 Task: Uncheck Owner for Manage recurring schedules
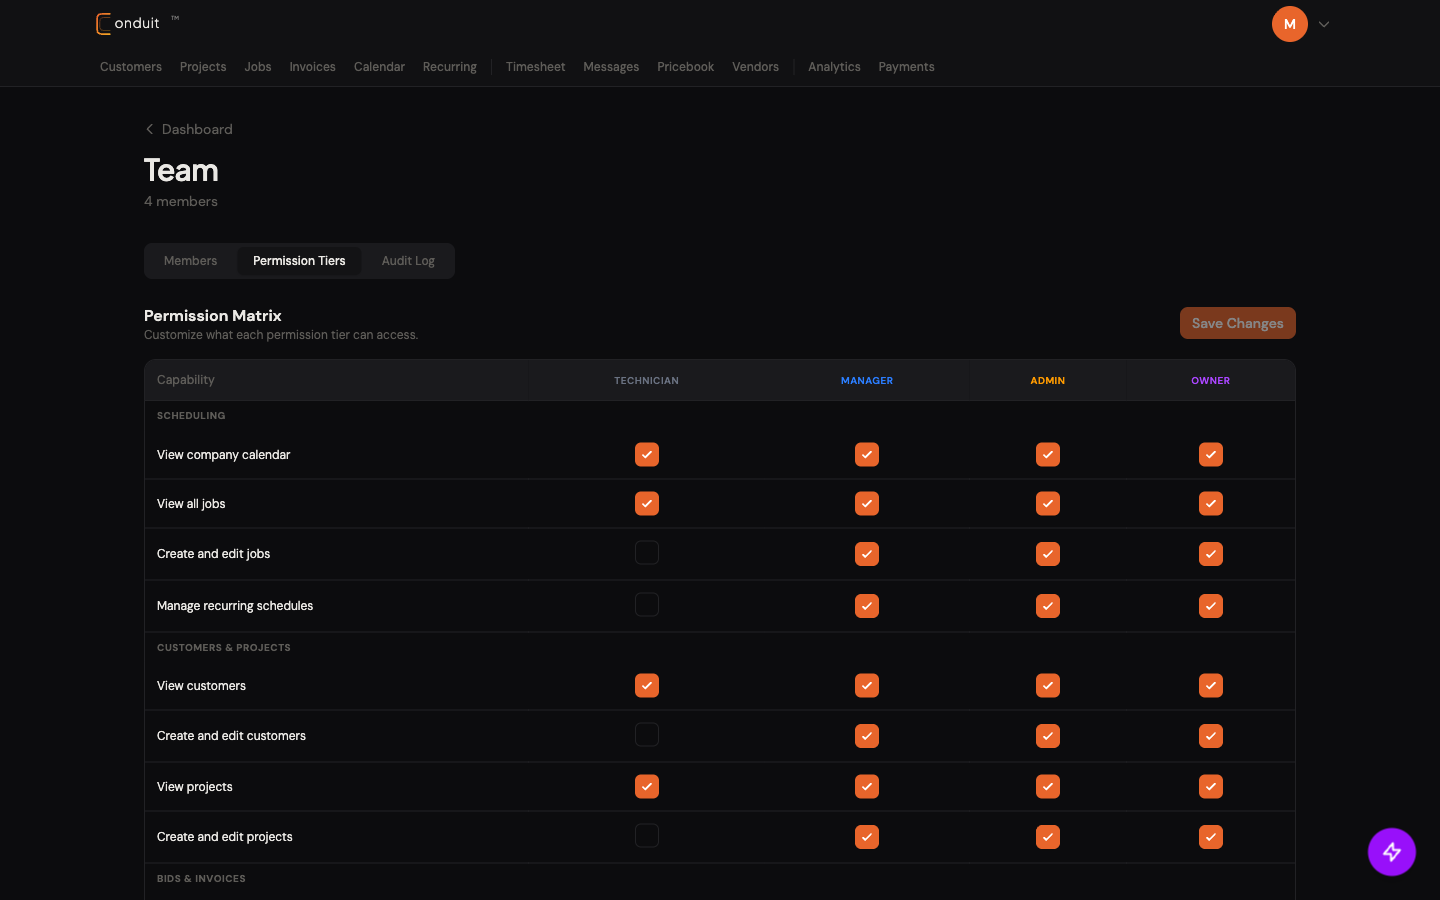[1211, 606]
